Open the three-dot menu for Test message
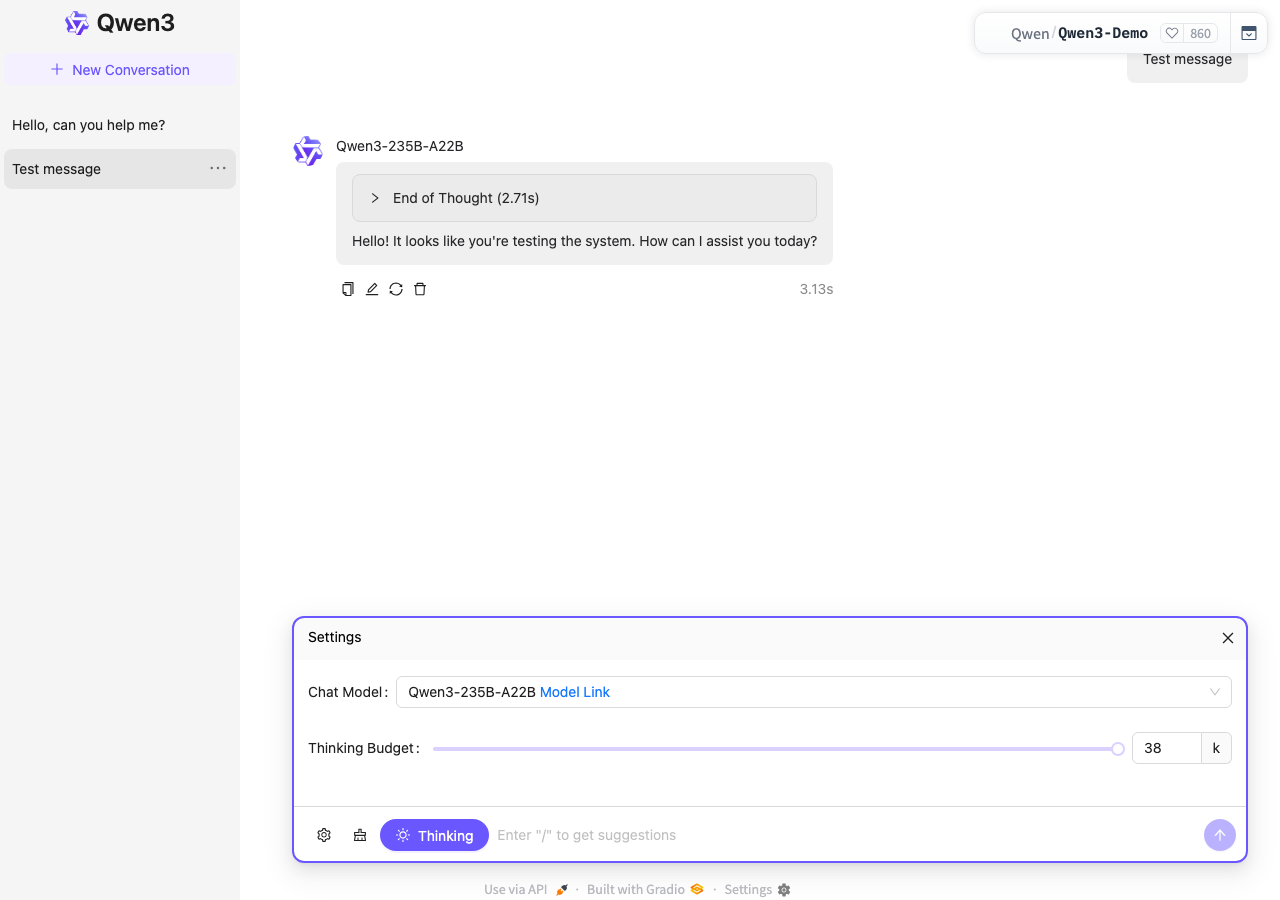This screenshot has width=1280, height=900. point(218,168)
